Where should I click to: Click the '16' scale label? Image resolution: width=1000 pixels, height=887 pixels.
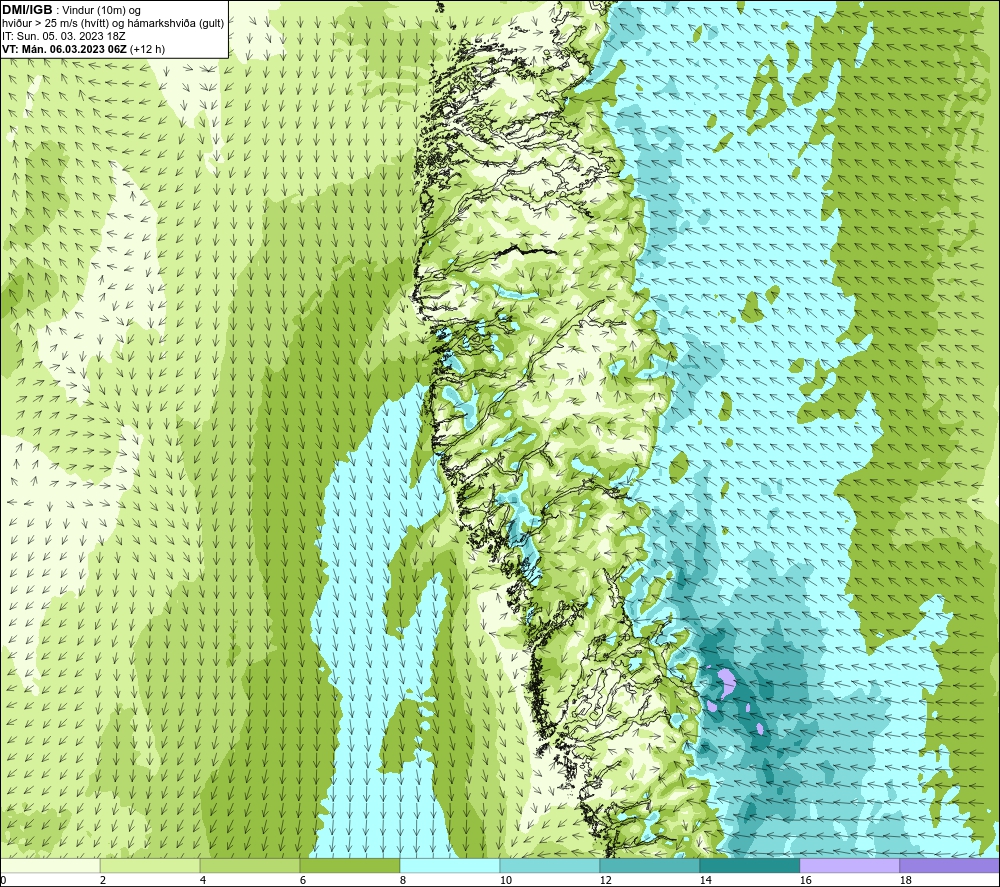point(805,881)
